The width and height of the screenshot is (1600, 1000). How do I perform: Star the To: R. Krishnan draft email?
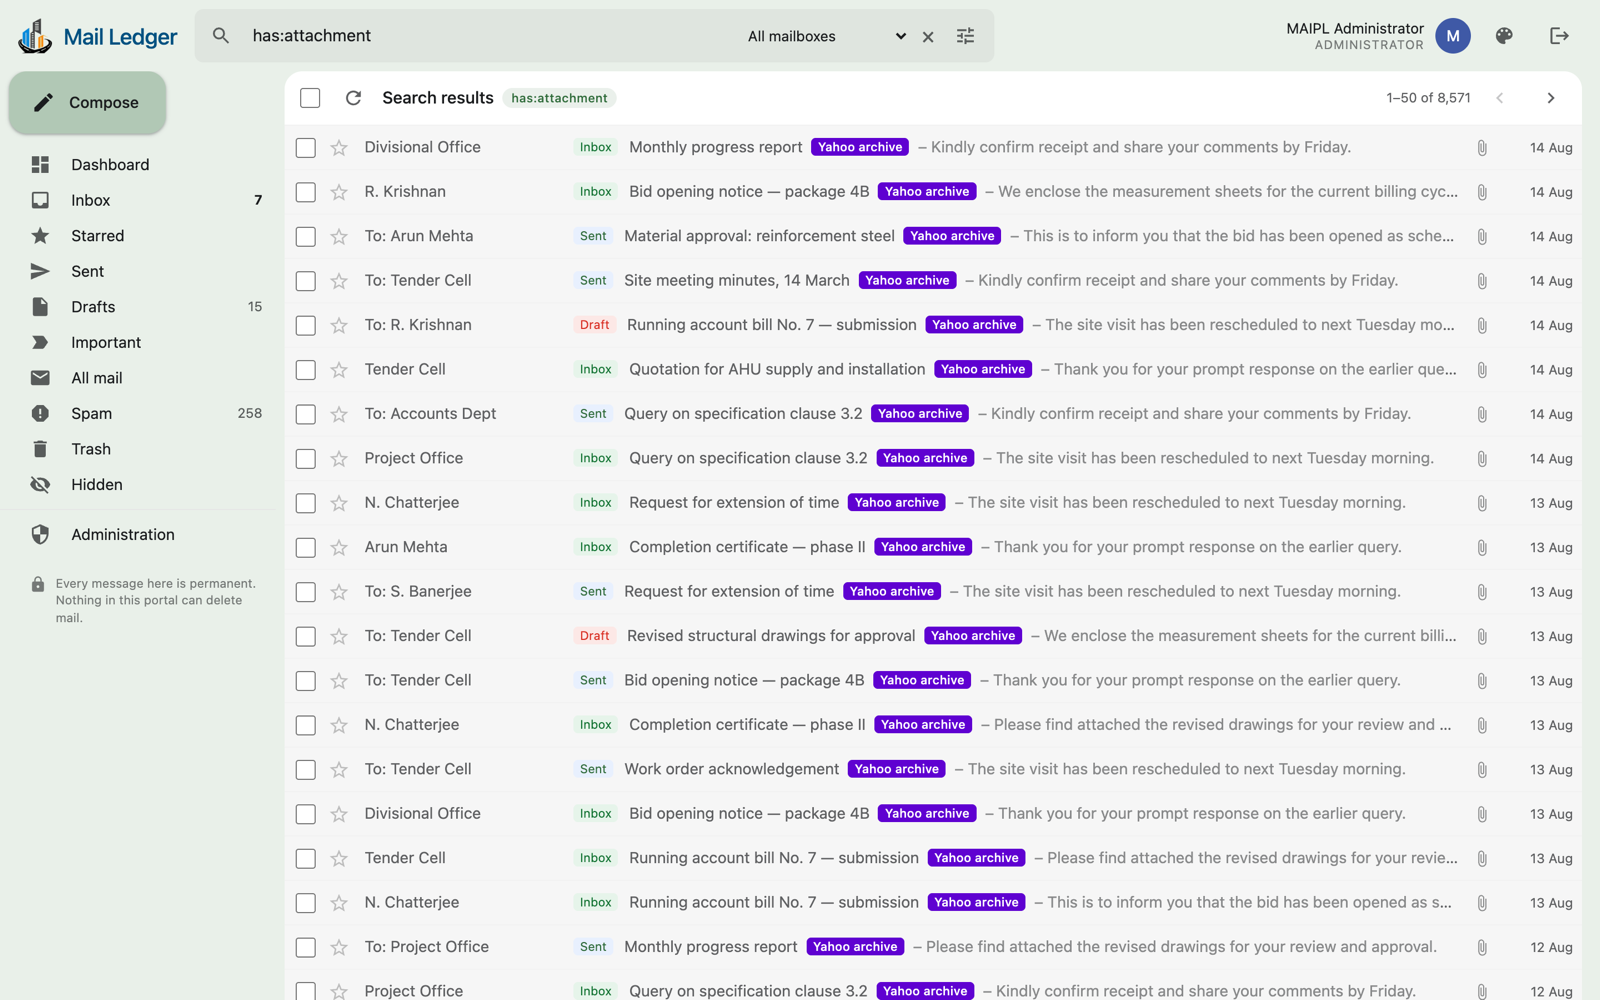click(x=339, y=325)
